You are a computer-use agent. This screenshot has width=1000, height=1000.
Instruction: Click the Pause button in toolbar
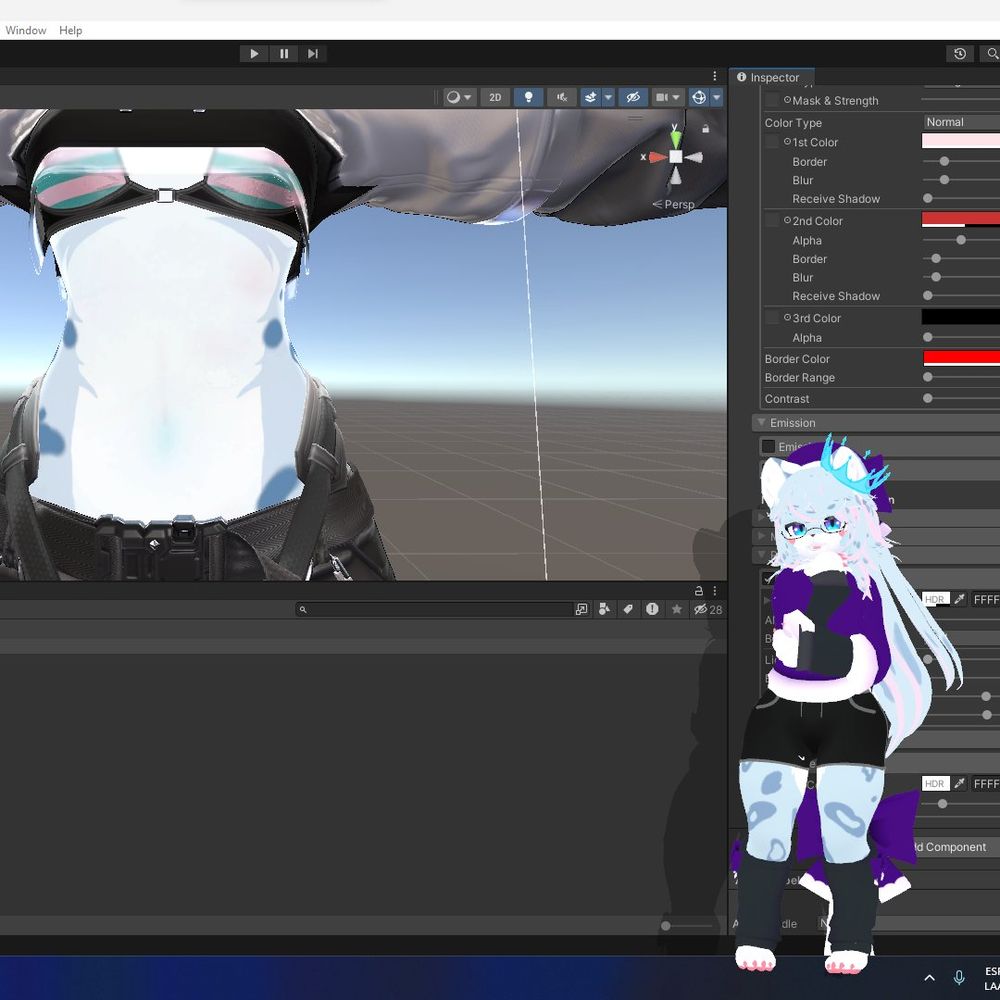click(284, 54)
